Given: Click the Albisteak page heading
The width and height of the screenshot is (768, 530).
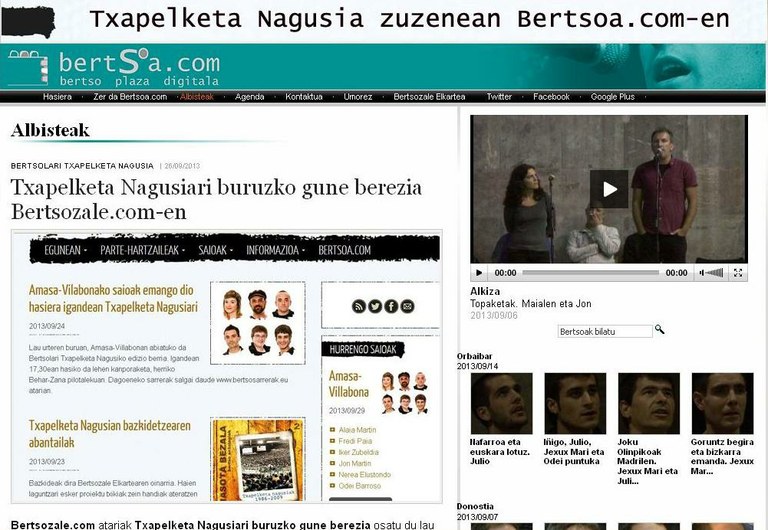Looking at the screenshot, I should pos(50,131).
